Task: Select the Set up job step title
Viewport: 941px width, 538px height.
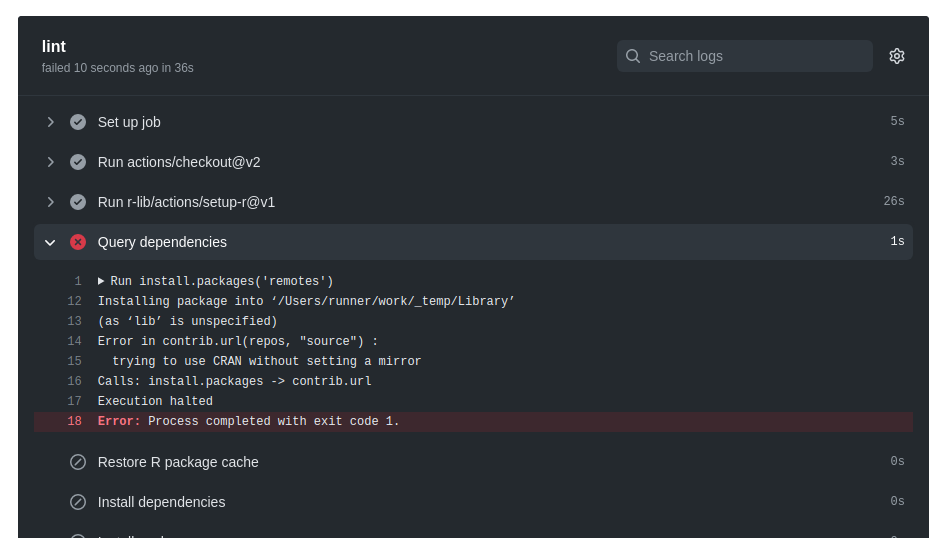Action: coord(129,122)
